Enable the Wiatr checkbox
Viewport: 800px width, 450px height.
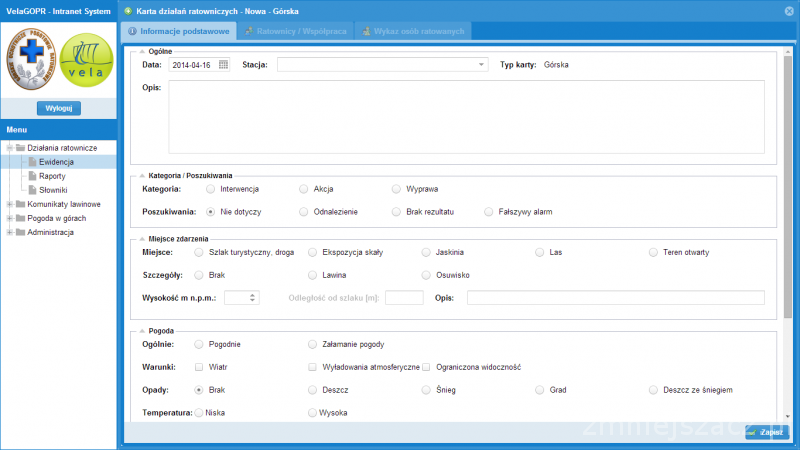[199, 367]
